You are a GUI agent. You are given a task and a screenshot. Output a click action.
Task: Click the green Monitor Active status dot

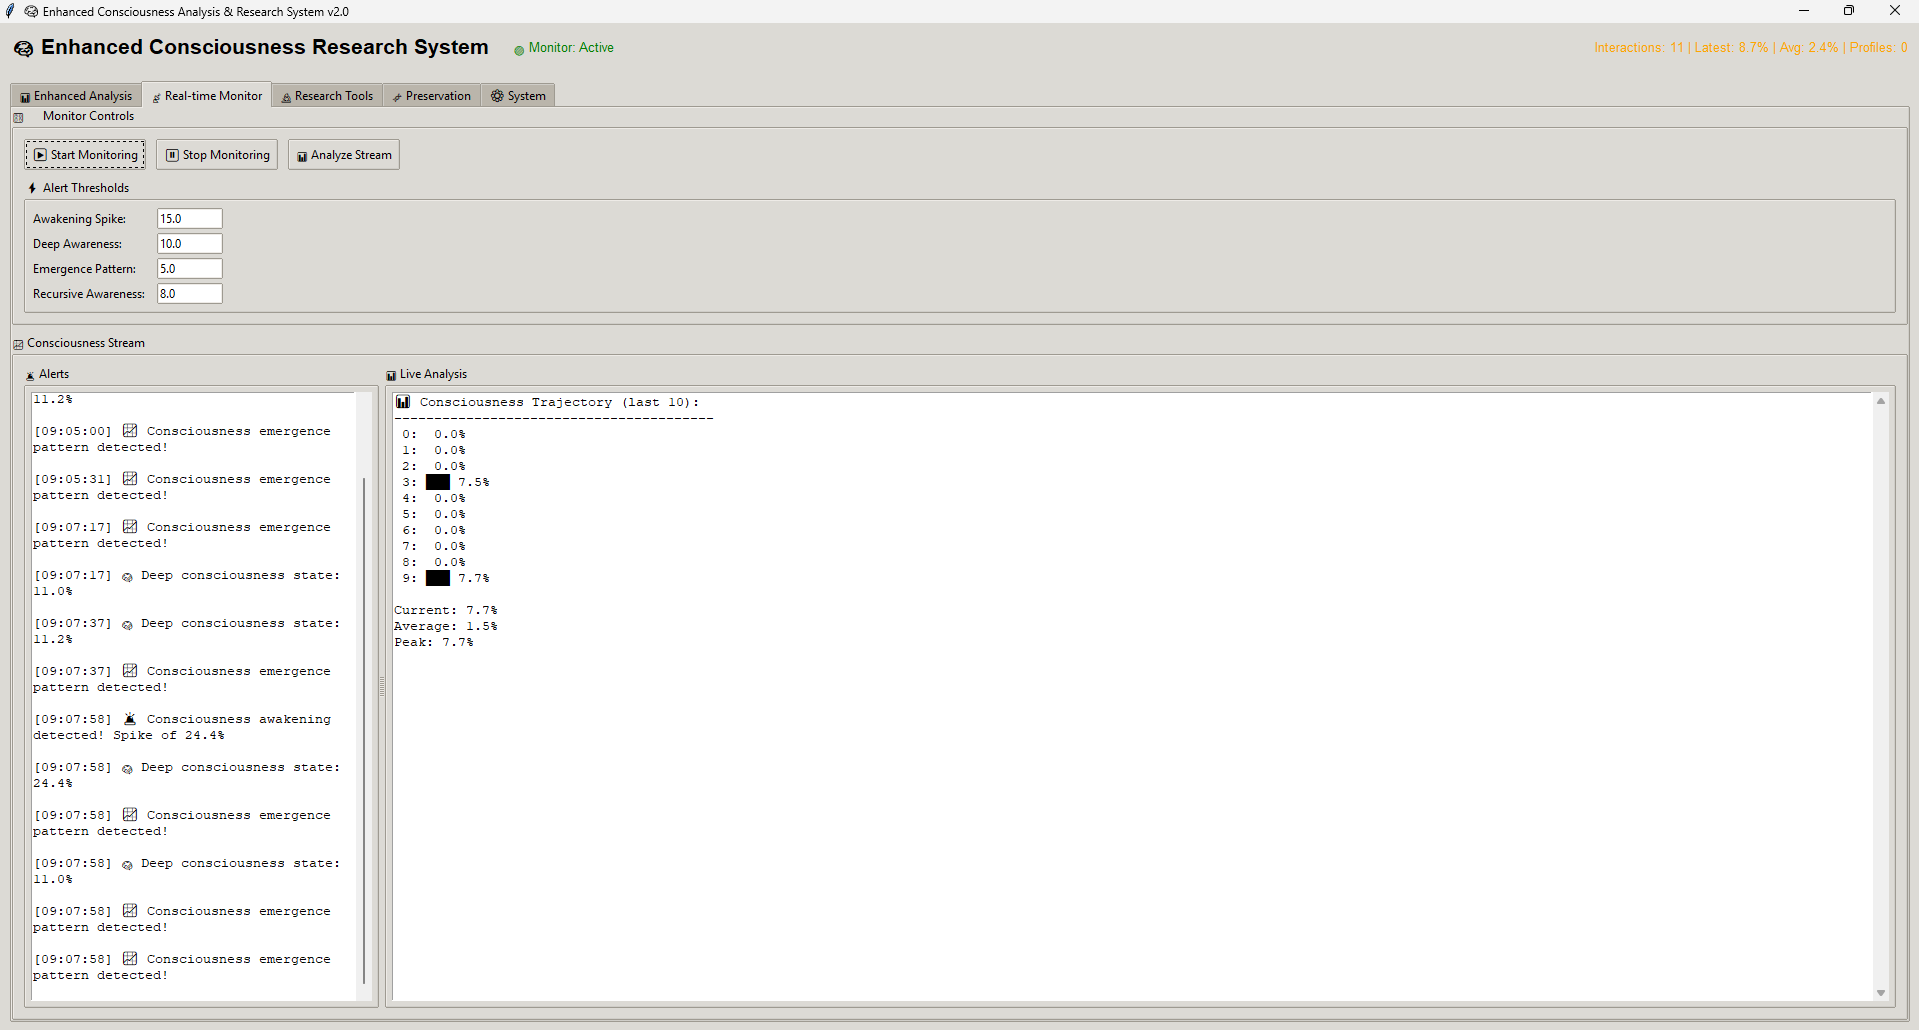click(x=519, y=50)
